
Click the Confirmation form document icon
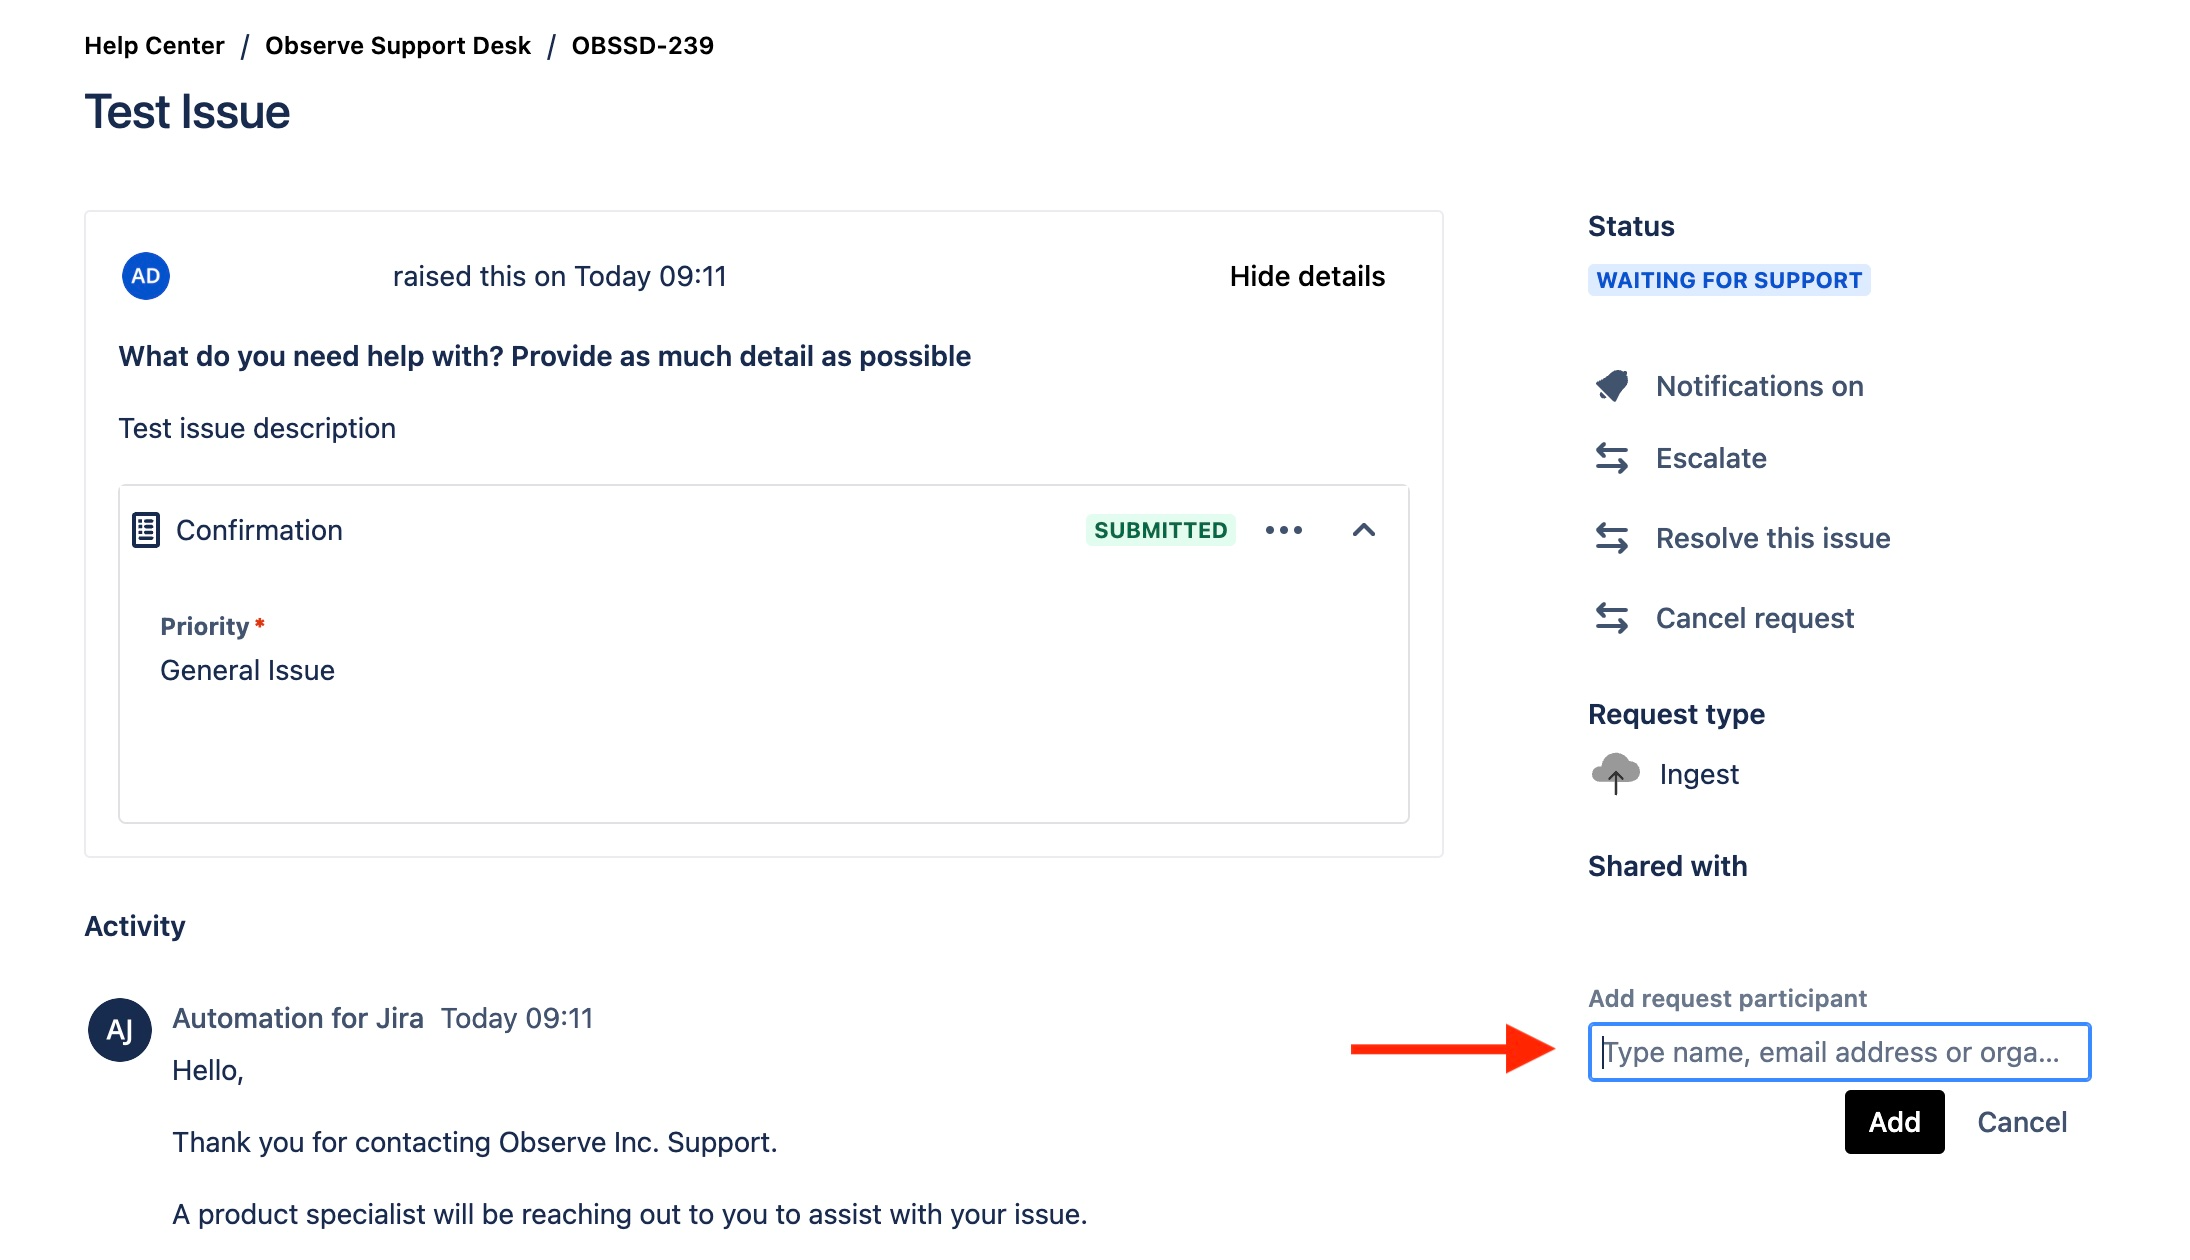coord(146,530)
